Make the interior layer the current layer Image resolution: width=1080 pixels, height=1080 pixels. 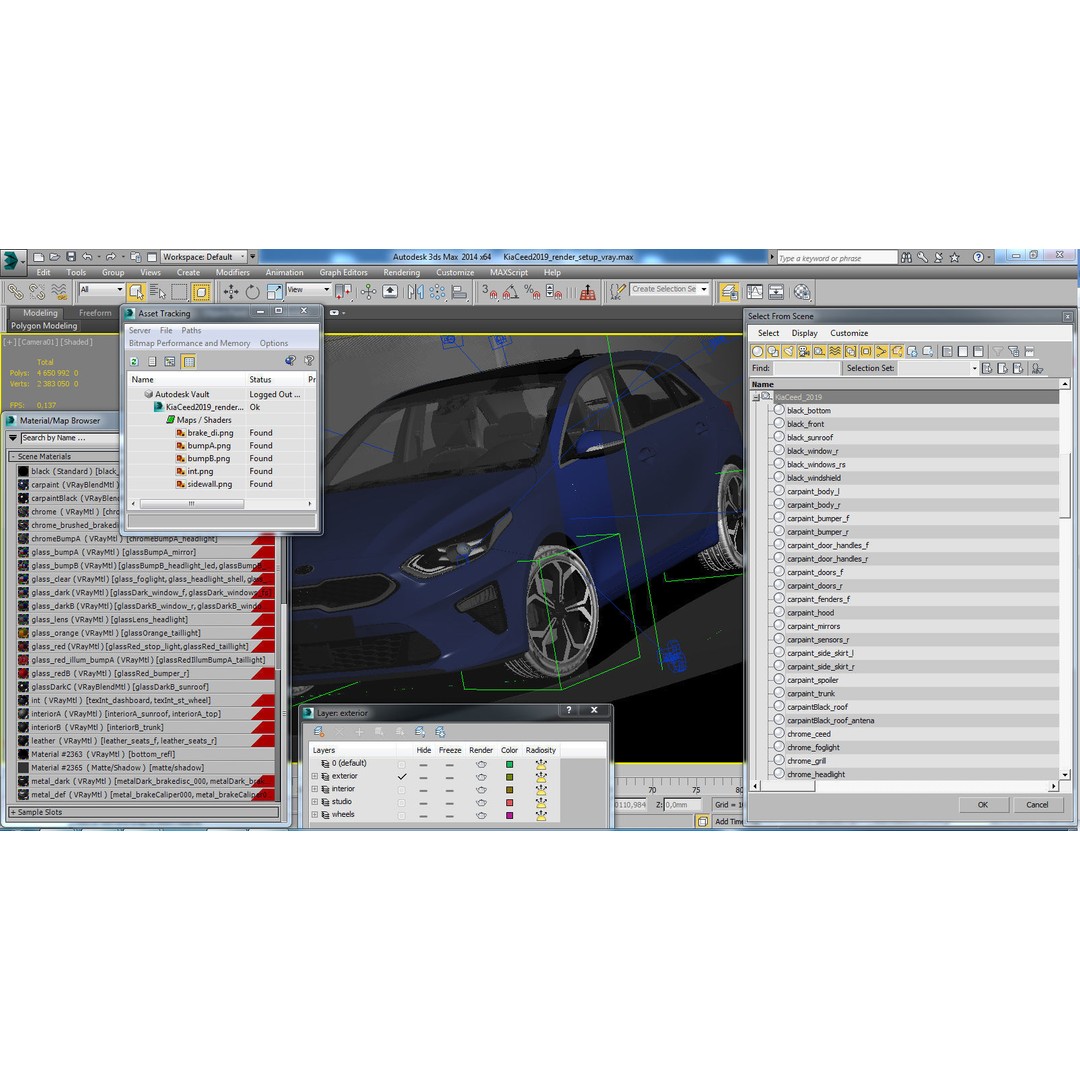[402, 789]
